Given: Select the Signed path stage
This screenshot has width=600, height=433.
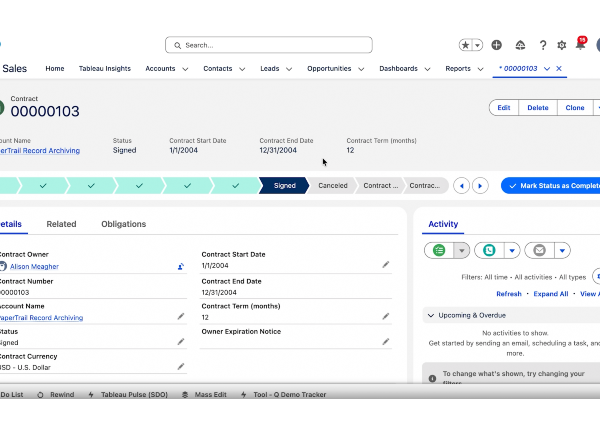Looking at the screenshot, I should [x=284, y=186].
